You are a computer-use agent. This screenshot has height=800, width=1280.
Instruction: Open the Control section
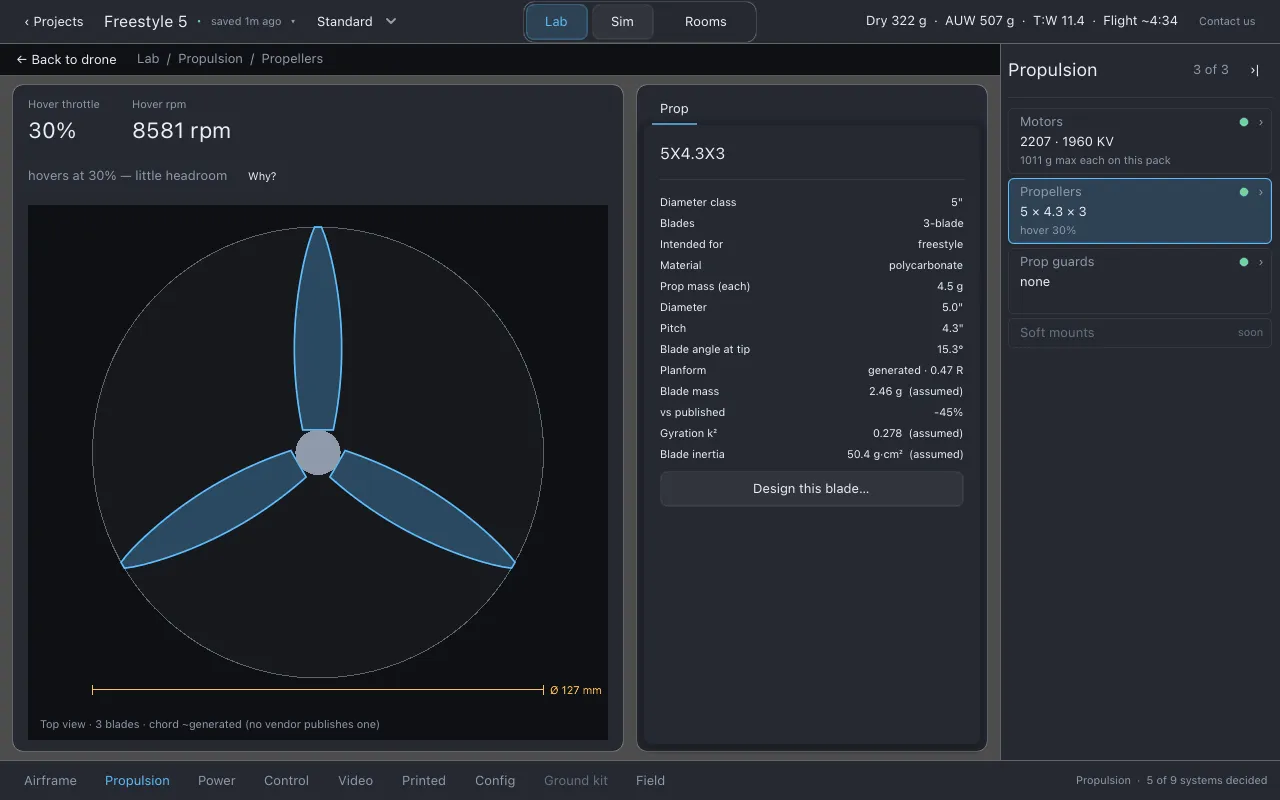286,781
